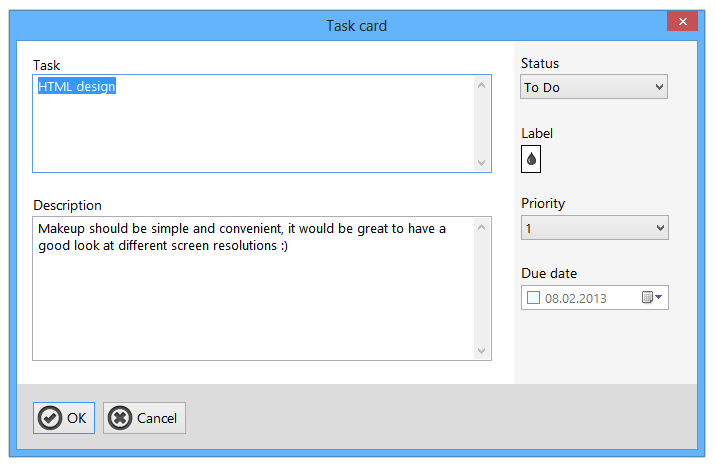Open the due date calendar icon
This screenshot has width=715, height=466.
(x=647, y=297)
